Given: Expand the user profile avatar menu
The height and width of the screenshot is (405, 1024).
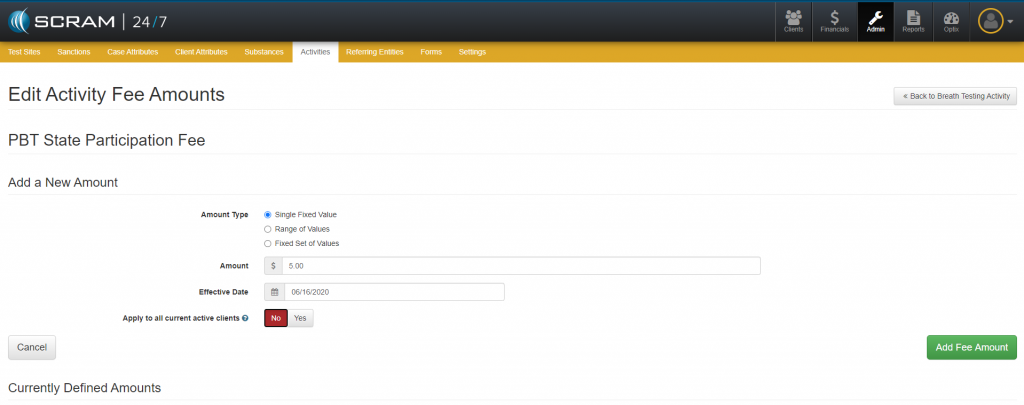Looking at the screenshot, I should (994, 21).
